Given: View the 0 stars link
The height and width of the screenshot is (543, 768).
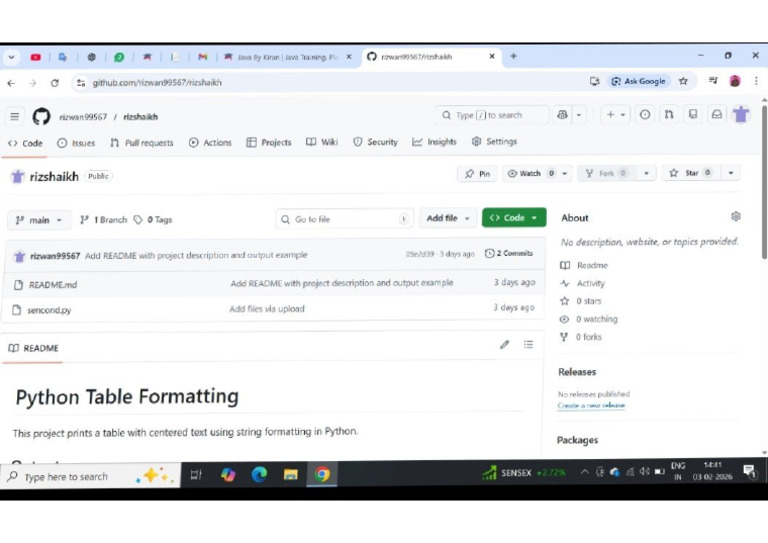Looking at the screenshot, I should [x=580, y=301].
